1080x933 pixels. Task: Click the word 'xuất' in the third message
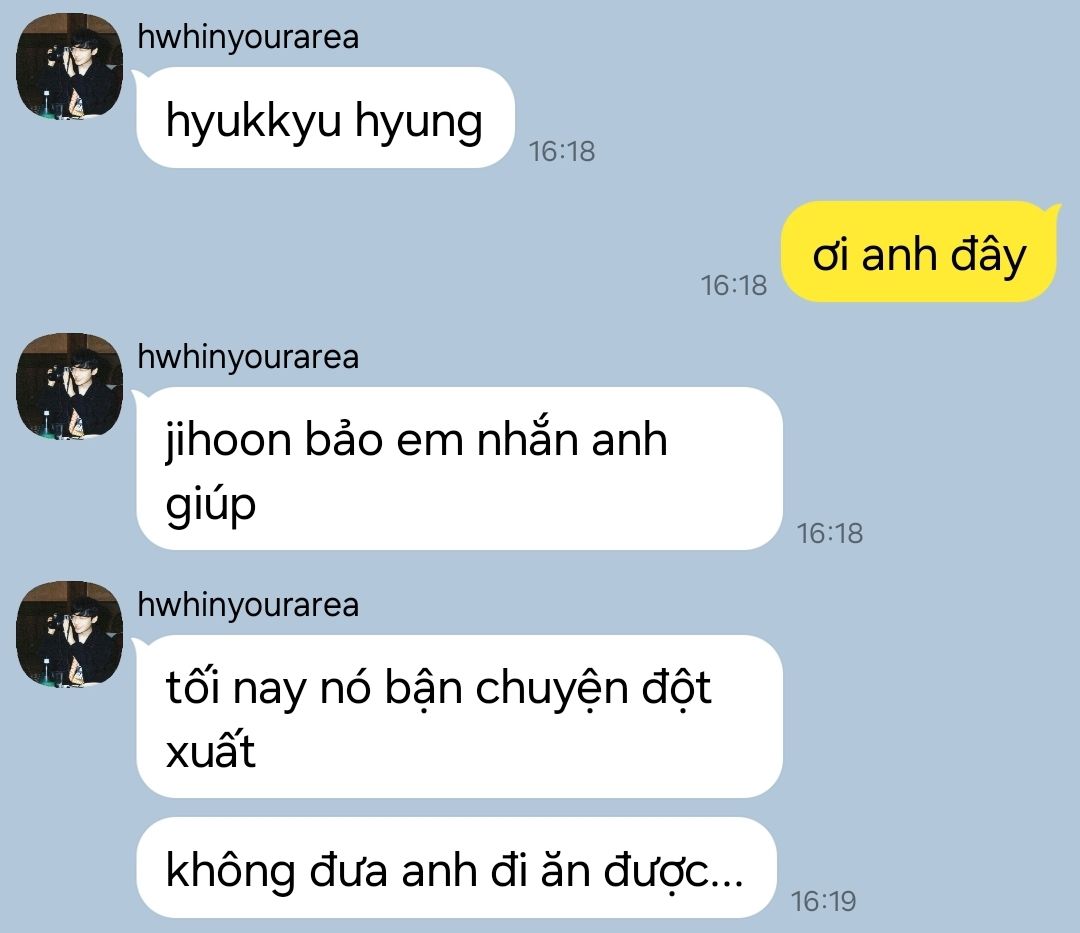tap(211, 751)
